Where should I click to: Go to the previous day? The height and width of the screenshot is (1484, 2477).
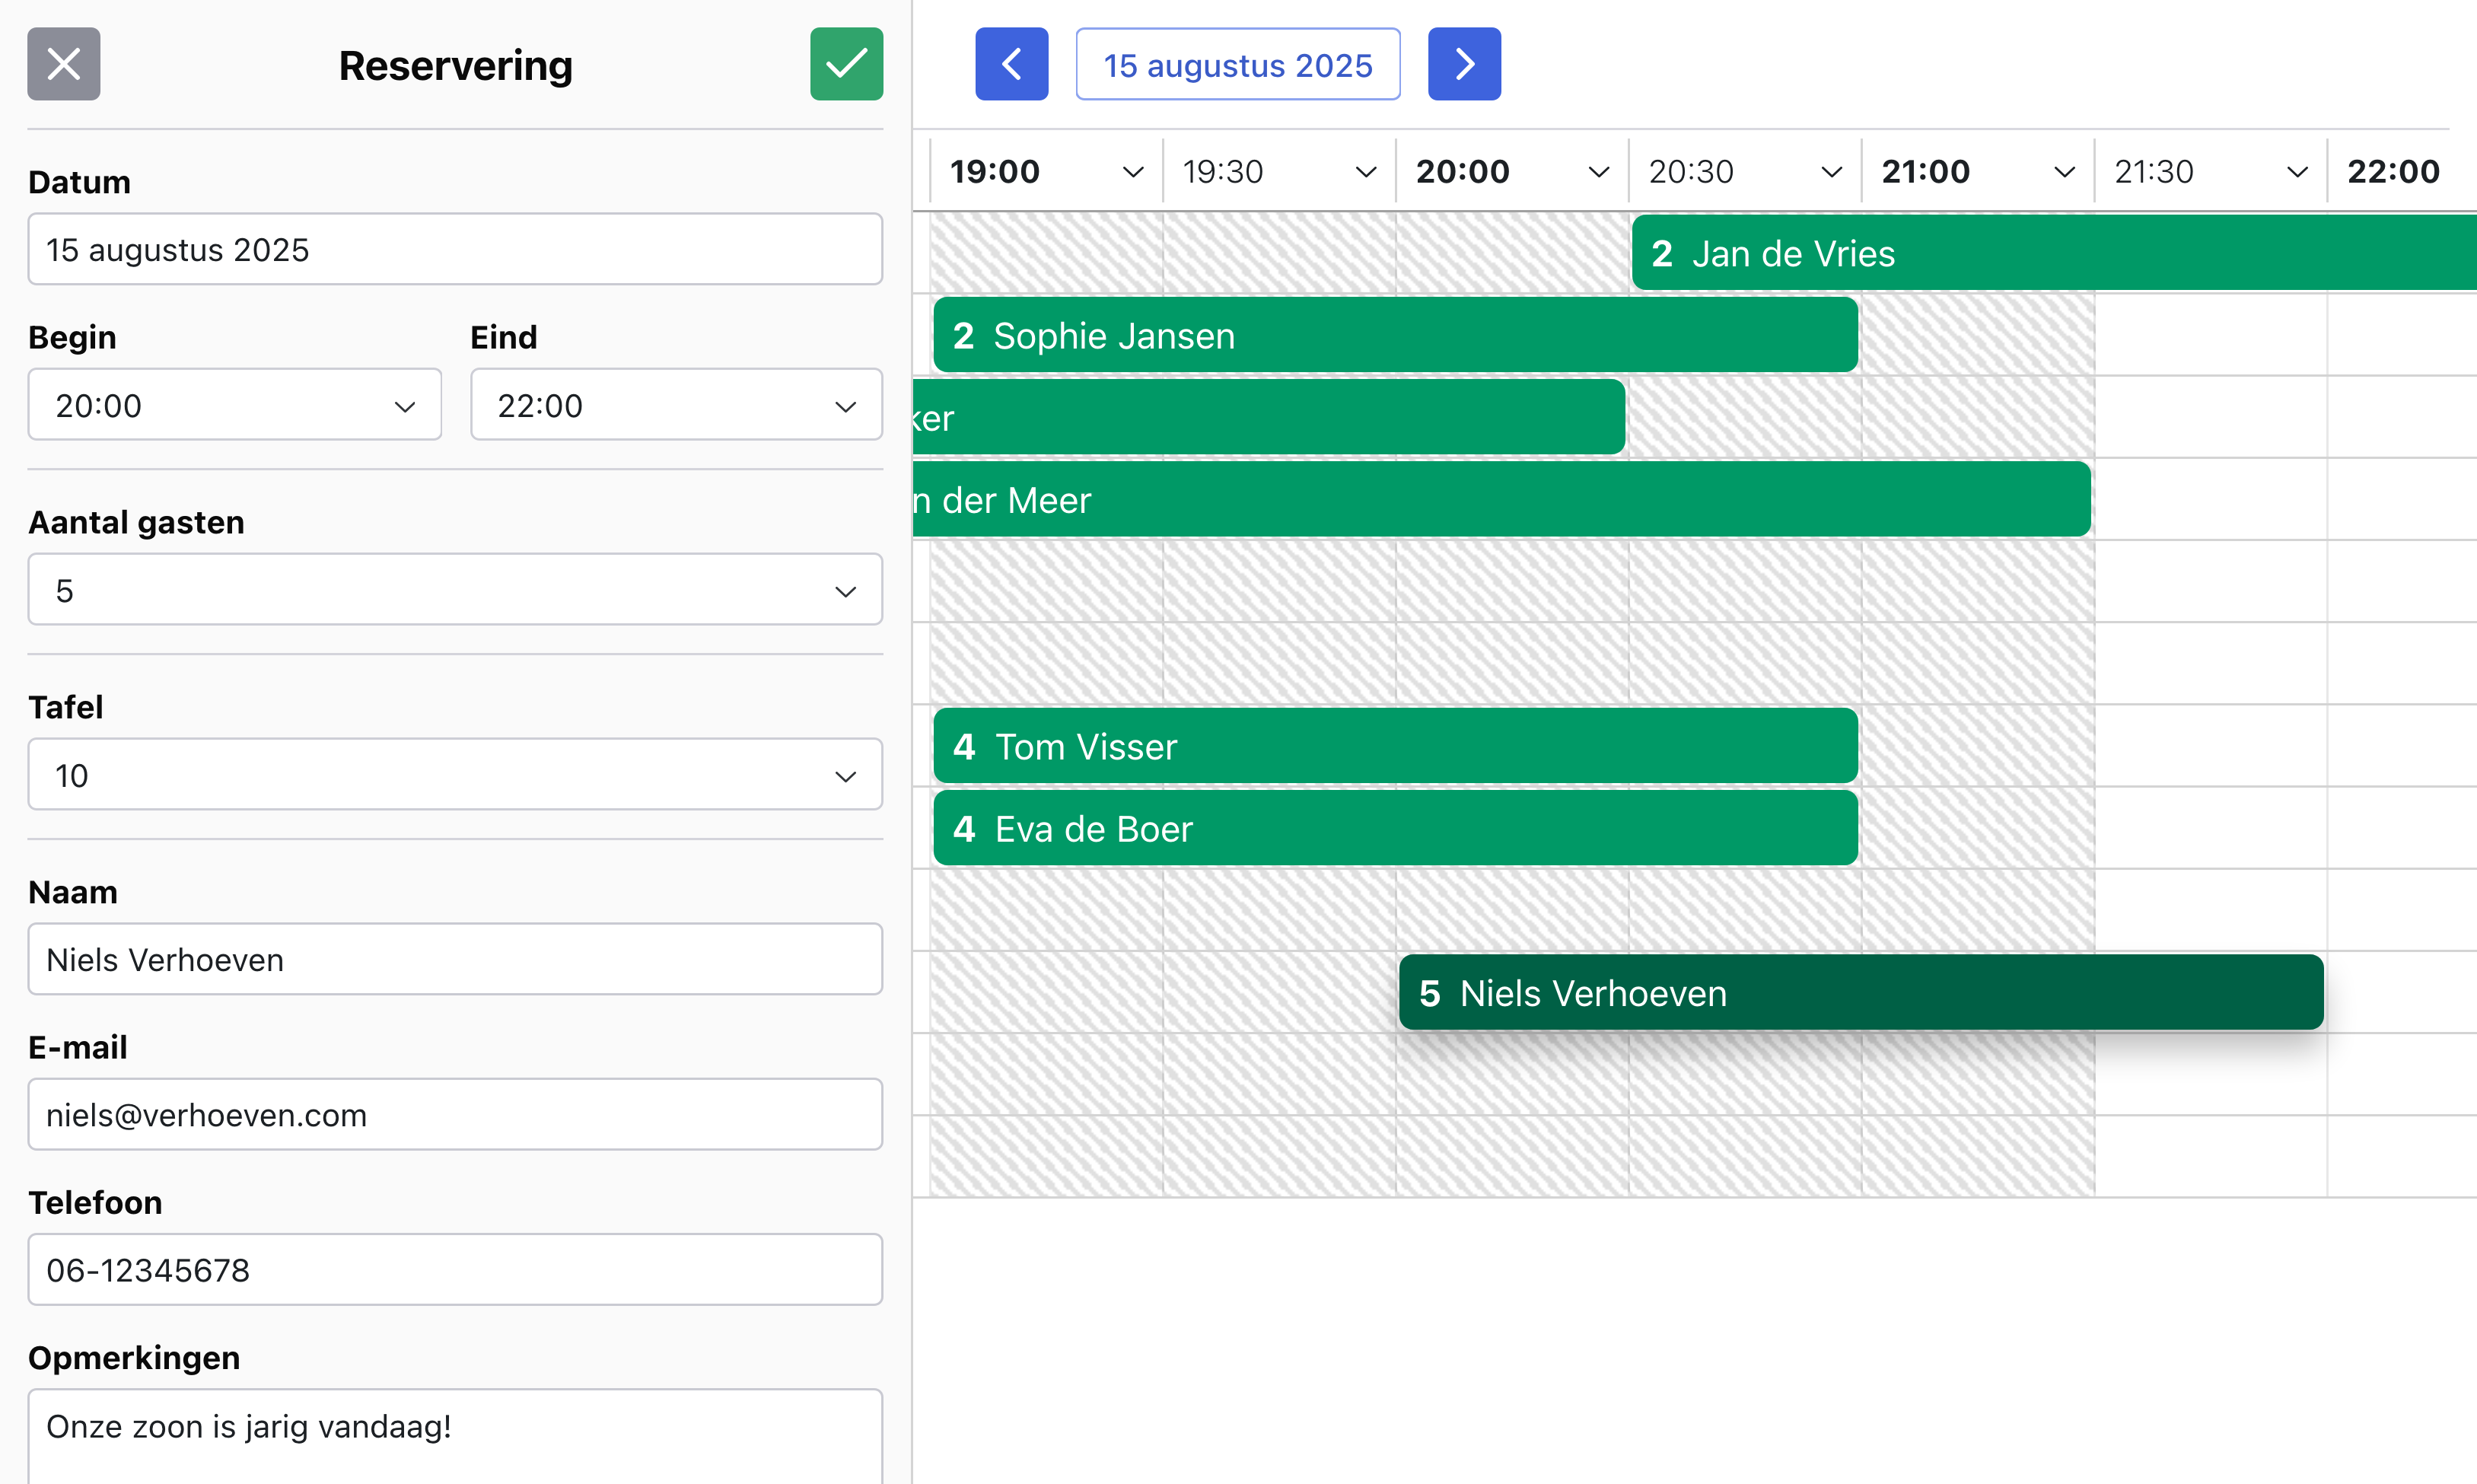pos(1011,64)
